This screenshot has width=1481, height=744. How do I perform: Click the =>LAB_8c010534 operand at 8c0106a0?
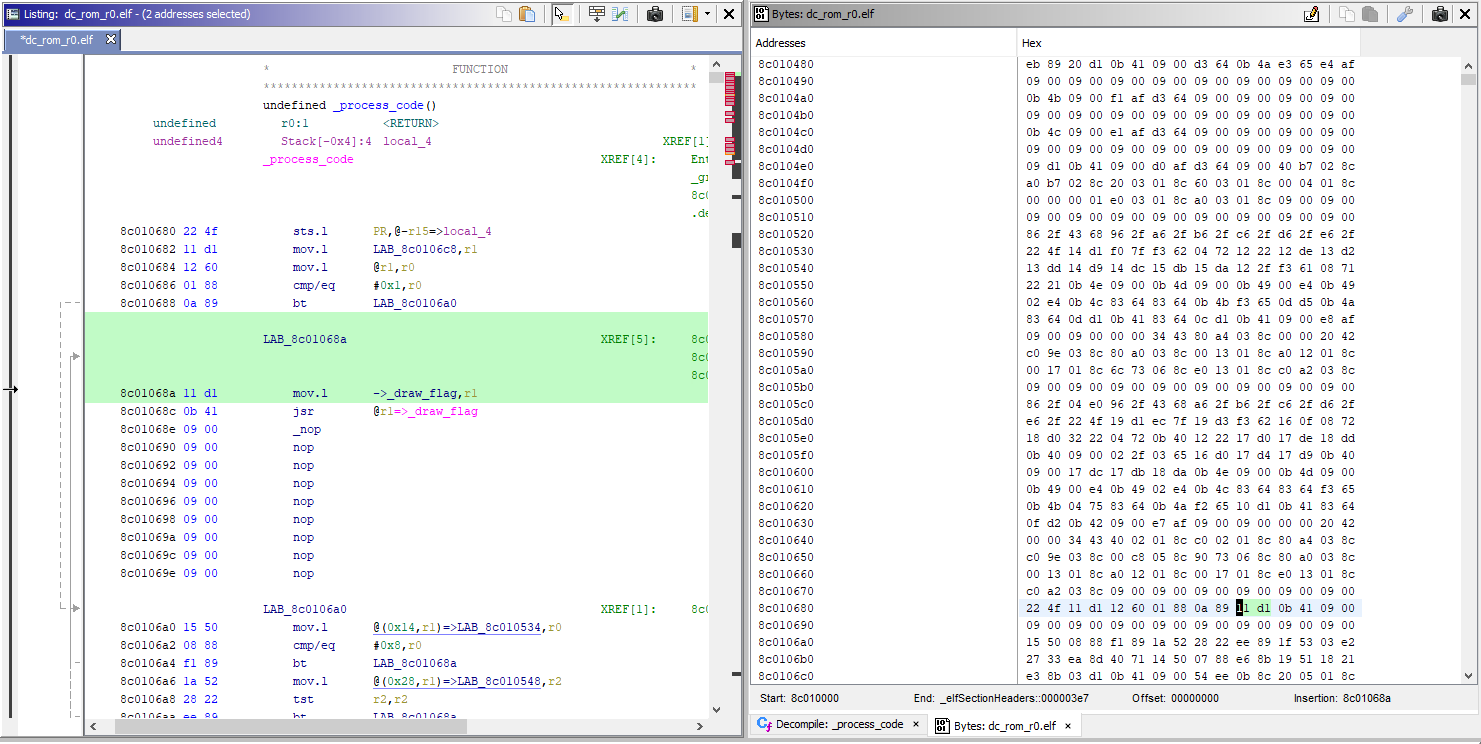point(500,627)
